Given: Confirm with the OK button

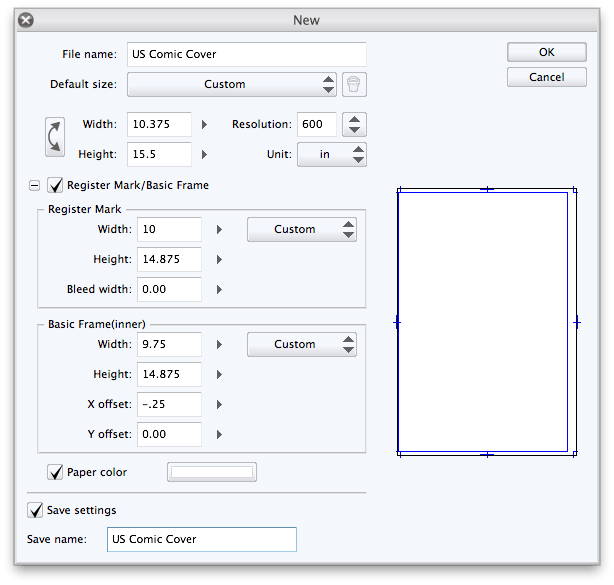Looking at the screenshot, I should coord(547,52).
